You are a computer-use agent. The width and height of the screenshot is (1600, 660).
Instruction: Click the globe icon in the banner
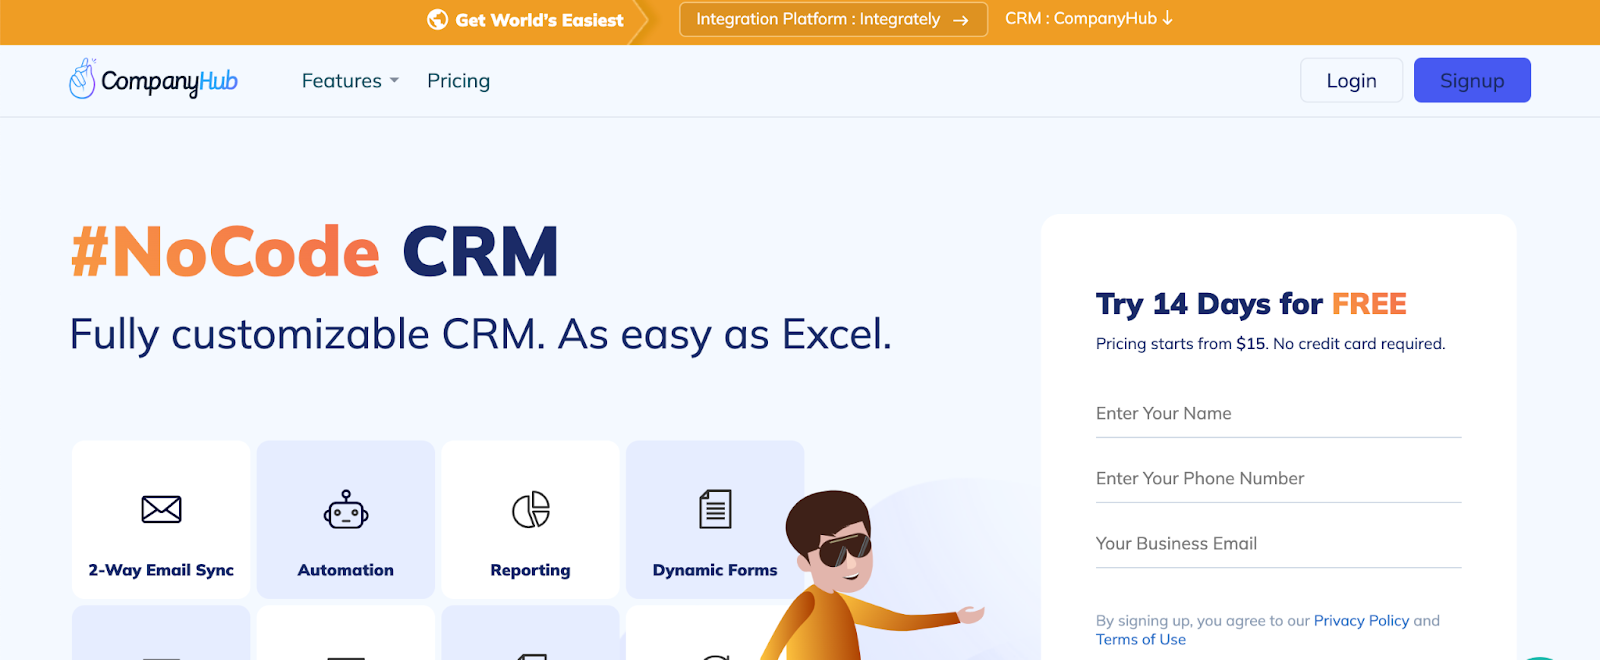click(x=437, y=19)
